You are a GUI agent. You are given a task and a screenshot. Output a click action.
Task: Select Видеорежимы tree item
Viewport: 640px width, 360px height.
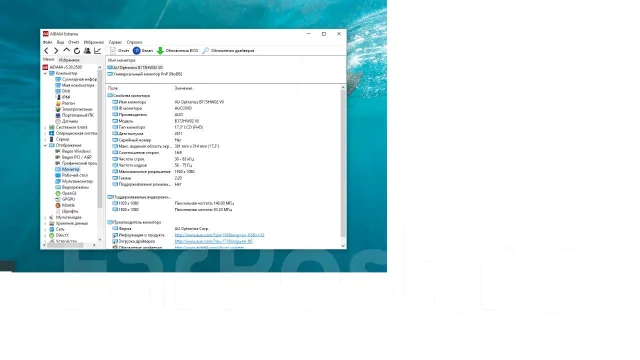point(72,187)
